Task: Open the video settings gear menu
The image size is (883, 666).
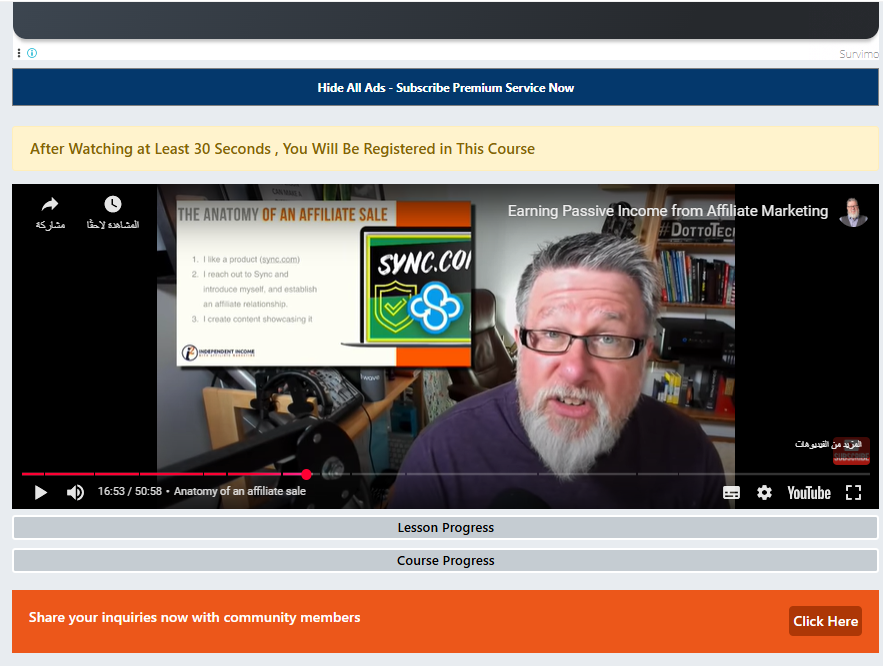Action: click(764, 492)
